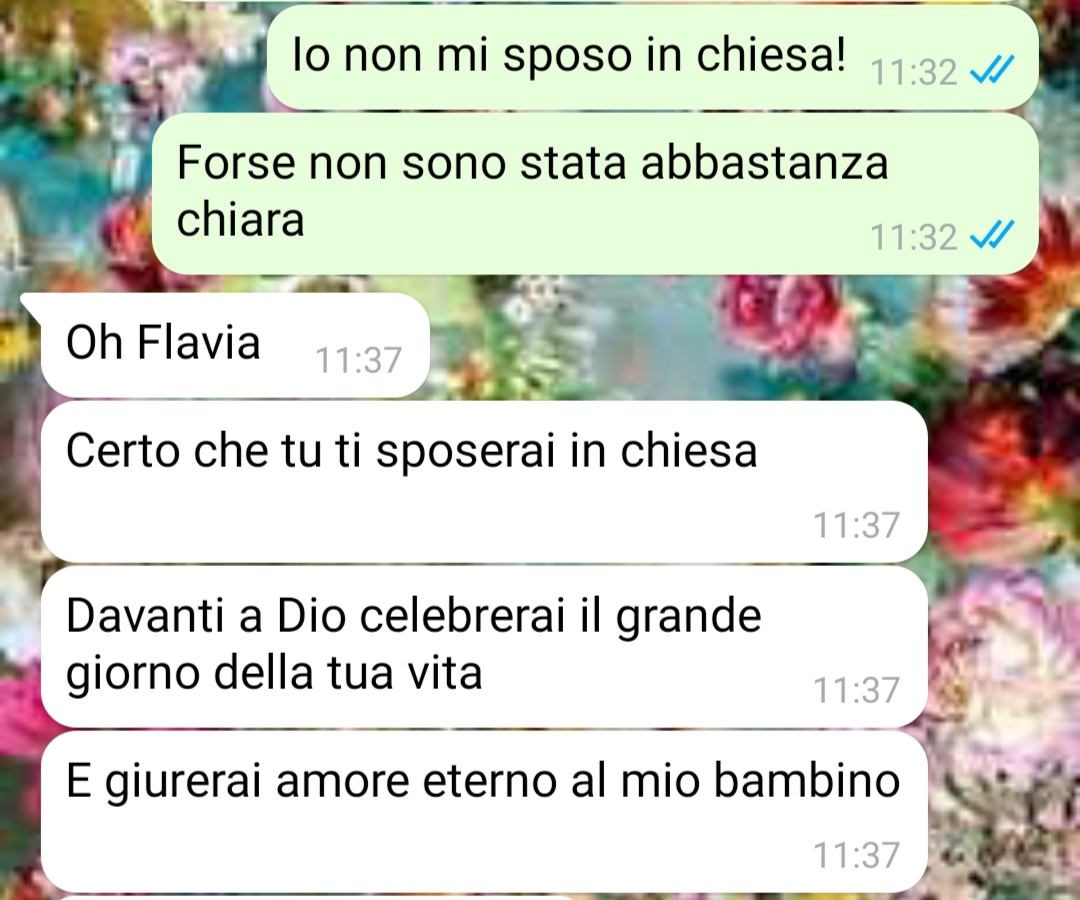Tap 11:37 timestamp under "mio bambino" message
The width and height of the screenshot is (1080, 900).
click(x=856, y=855)
